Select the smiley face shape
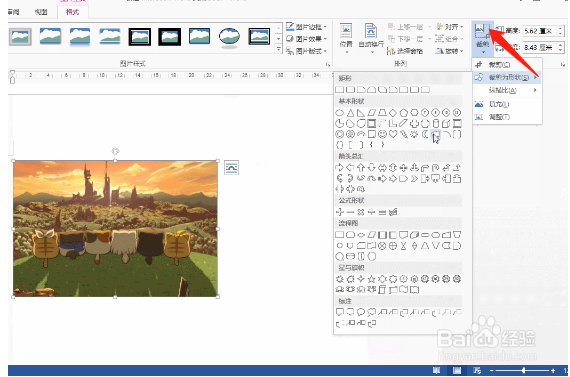The image size is (570, 377). pos(382,134)
